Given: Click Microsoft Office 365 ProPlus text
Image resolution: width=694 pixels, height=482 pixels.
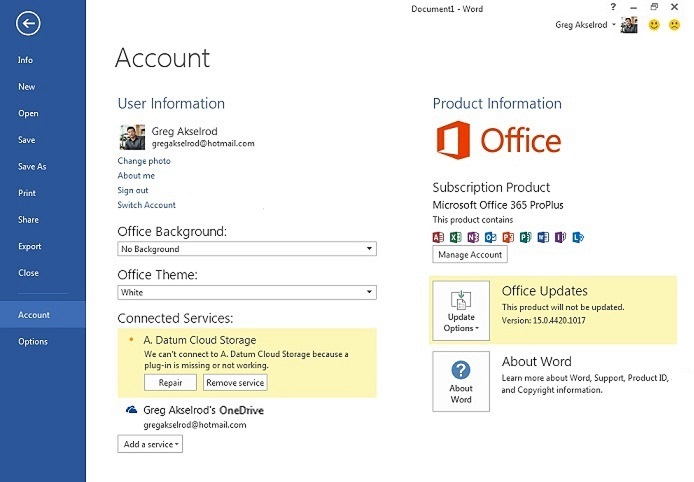Looking at the screenshot, I should pyautogui.click(x=498, y=205).
